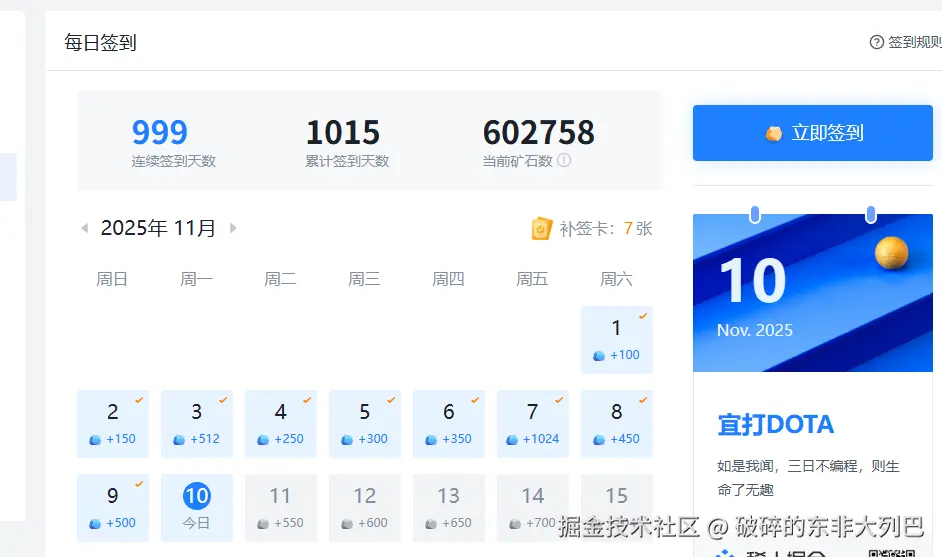Select calendar day 11 with +550
This screenshot has width=942, height=557.
(281, 508)
